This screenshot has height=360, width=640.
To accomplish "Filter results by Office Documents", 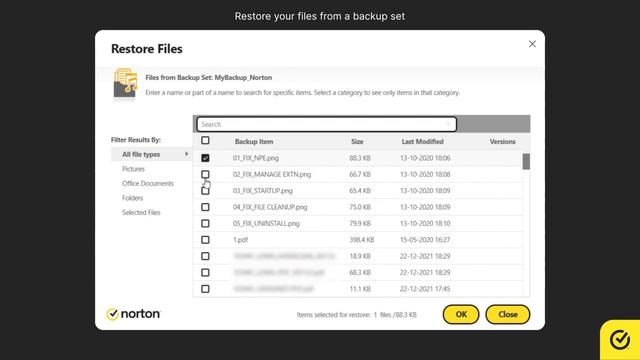I will pyautogui.click(x=147, y=184).
